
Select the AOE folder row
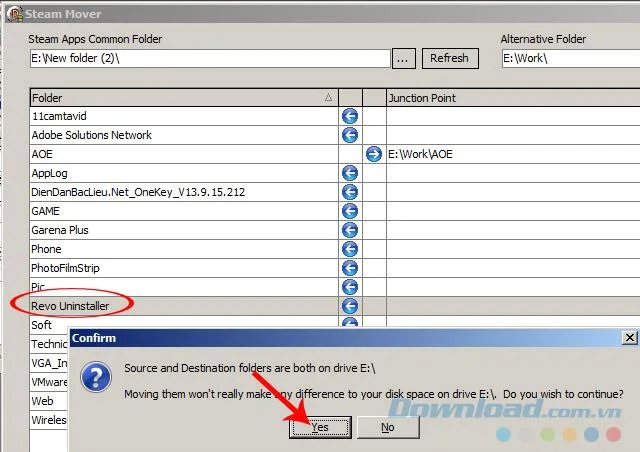[x=184, y=154]
